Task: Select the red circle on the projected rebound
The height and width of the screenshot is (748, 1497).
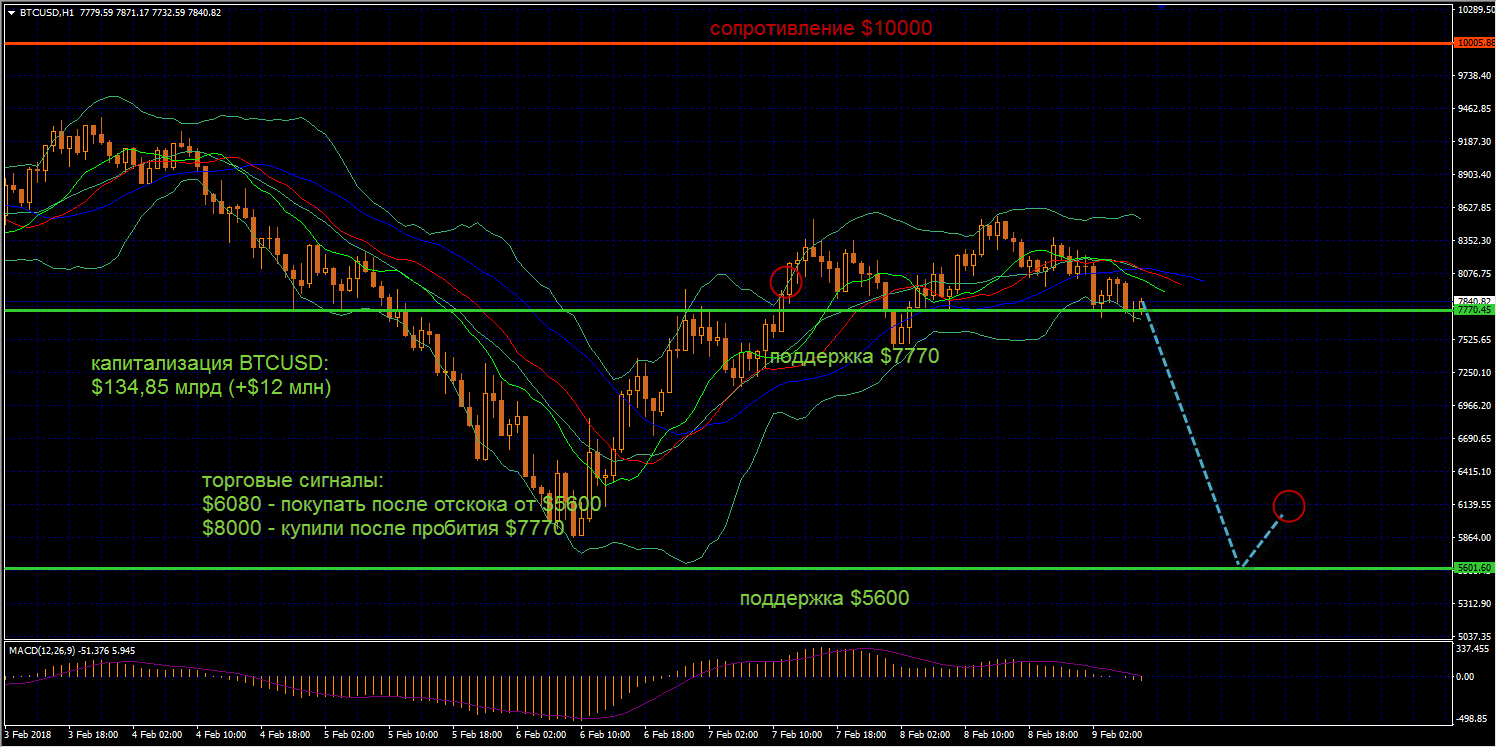Action: 1289,506
